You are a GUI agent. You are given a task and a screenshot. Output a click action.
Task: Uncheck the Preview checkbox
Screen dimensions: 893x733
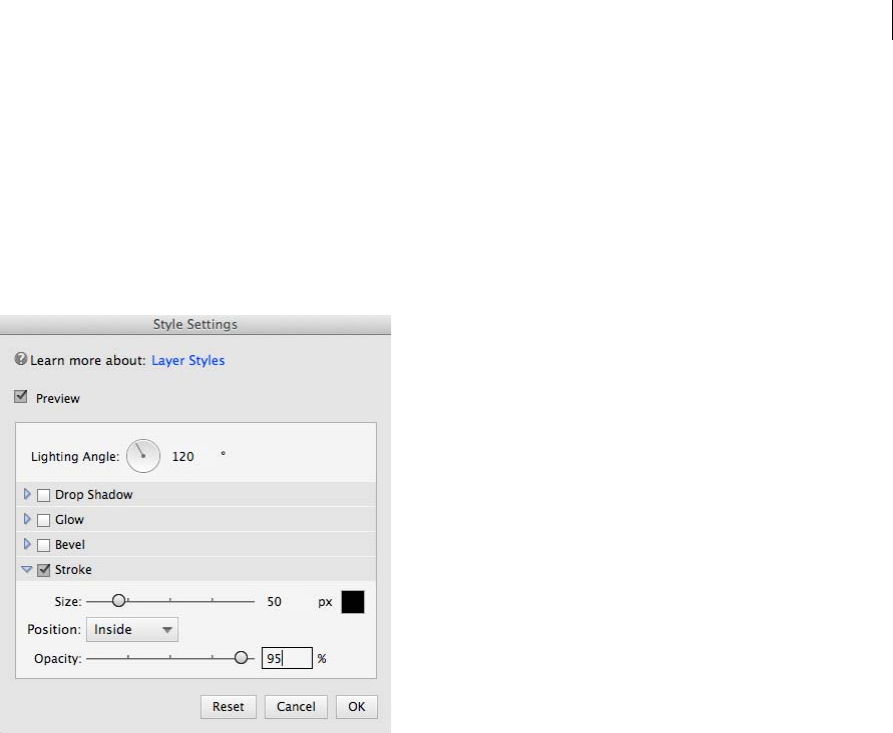(x=21, y=396)
